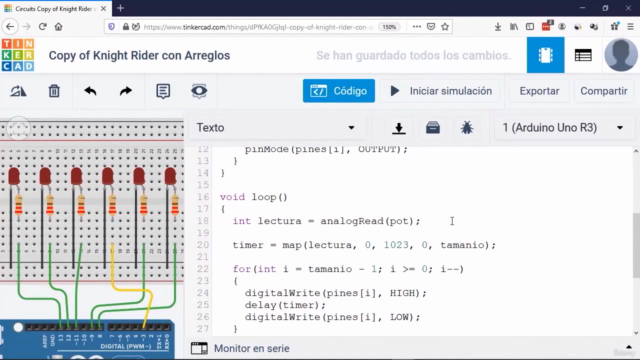
Task: Click the Exportar button
Action: 539,91
